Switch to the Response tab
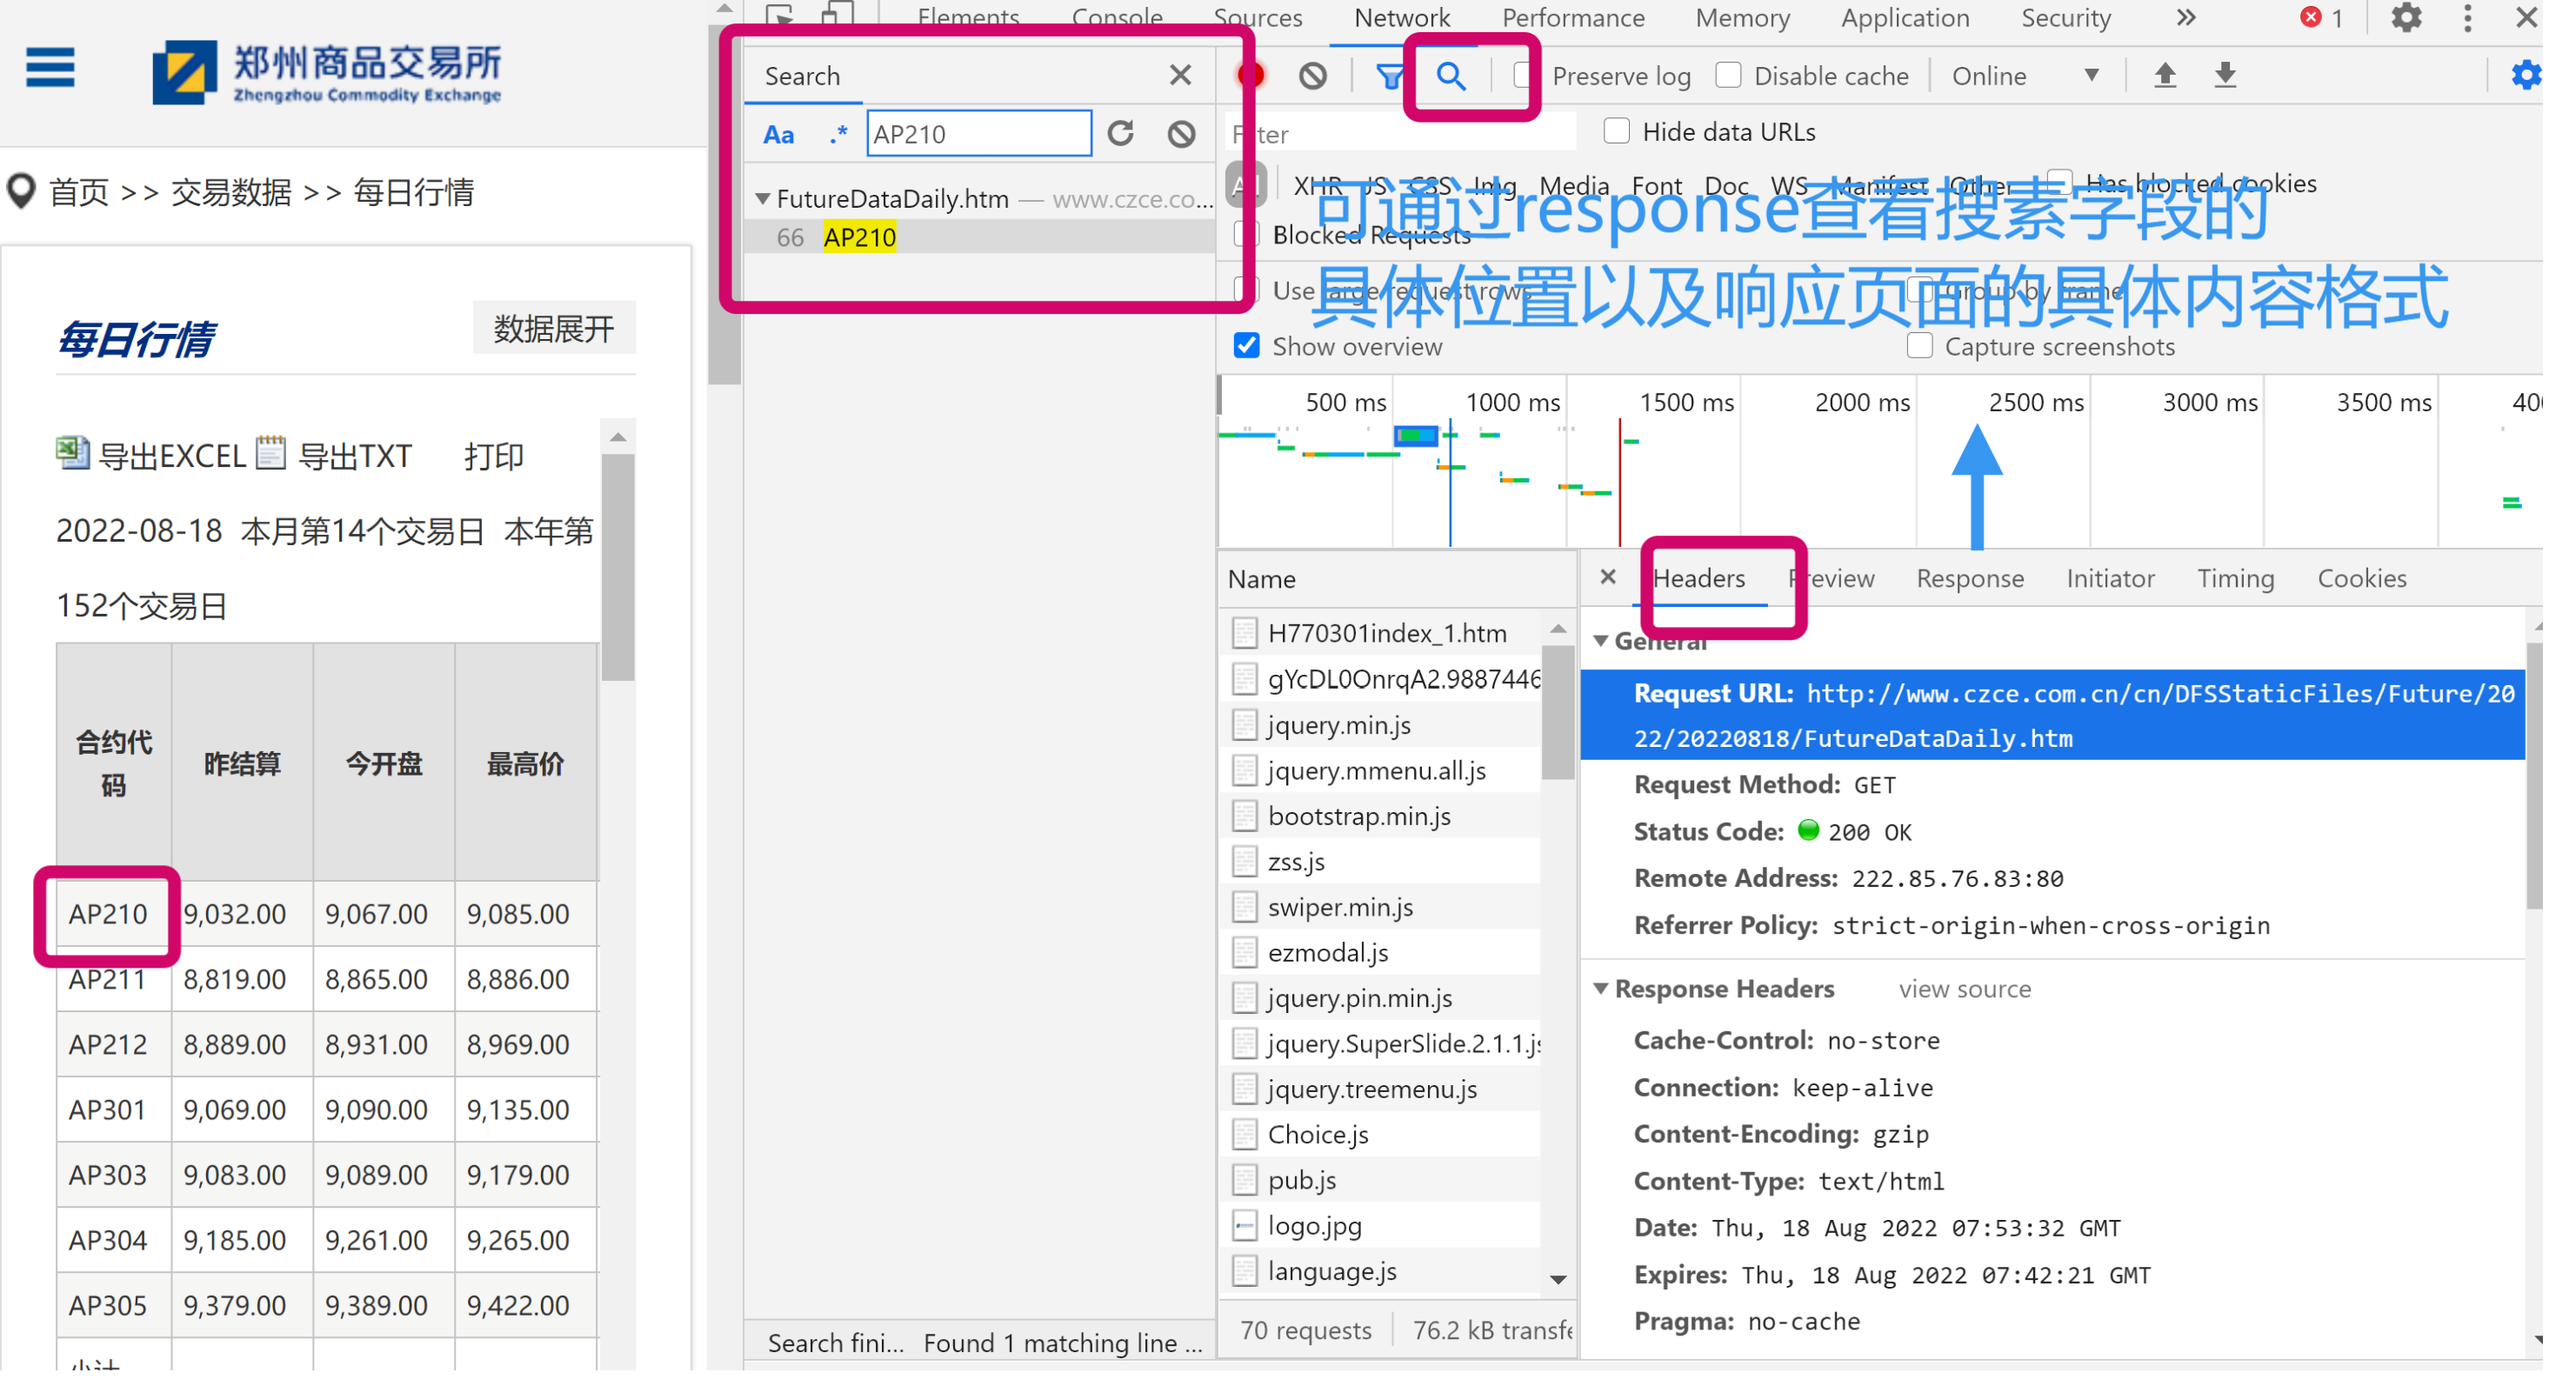 tap(1969, 578)
